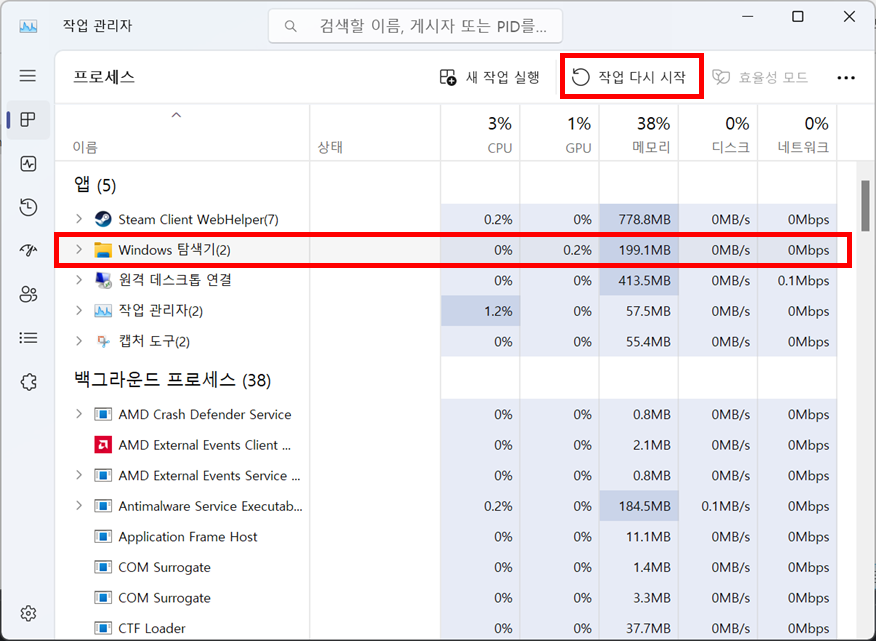Click the Windows 탐색기 folder icon
Image resolution: width=876 pixels, height=641 pixels.
tap(103, 250)
